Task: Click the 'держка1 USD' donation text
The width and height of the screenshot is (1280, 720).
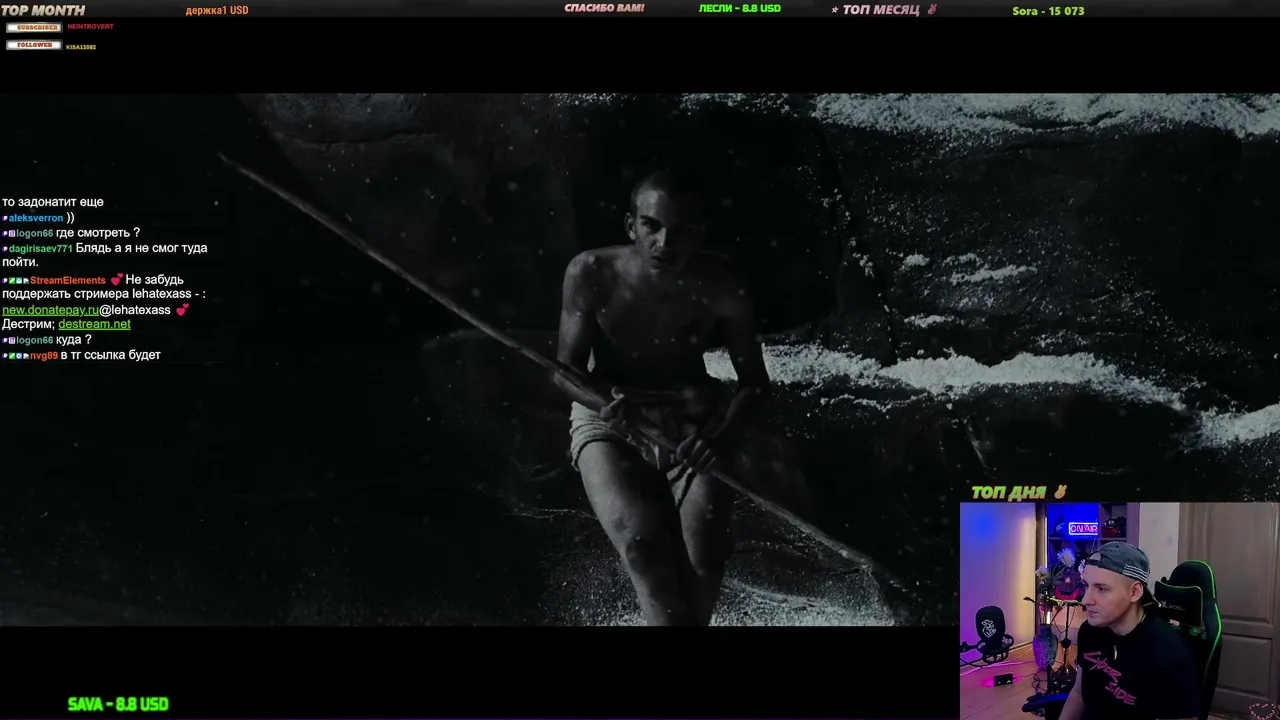Action: pos(217,10)
